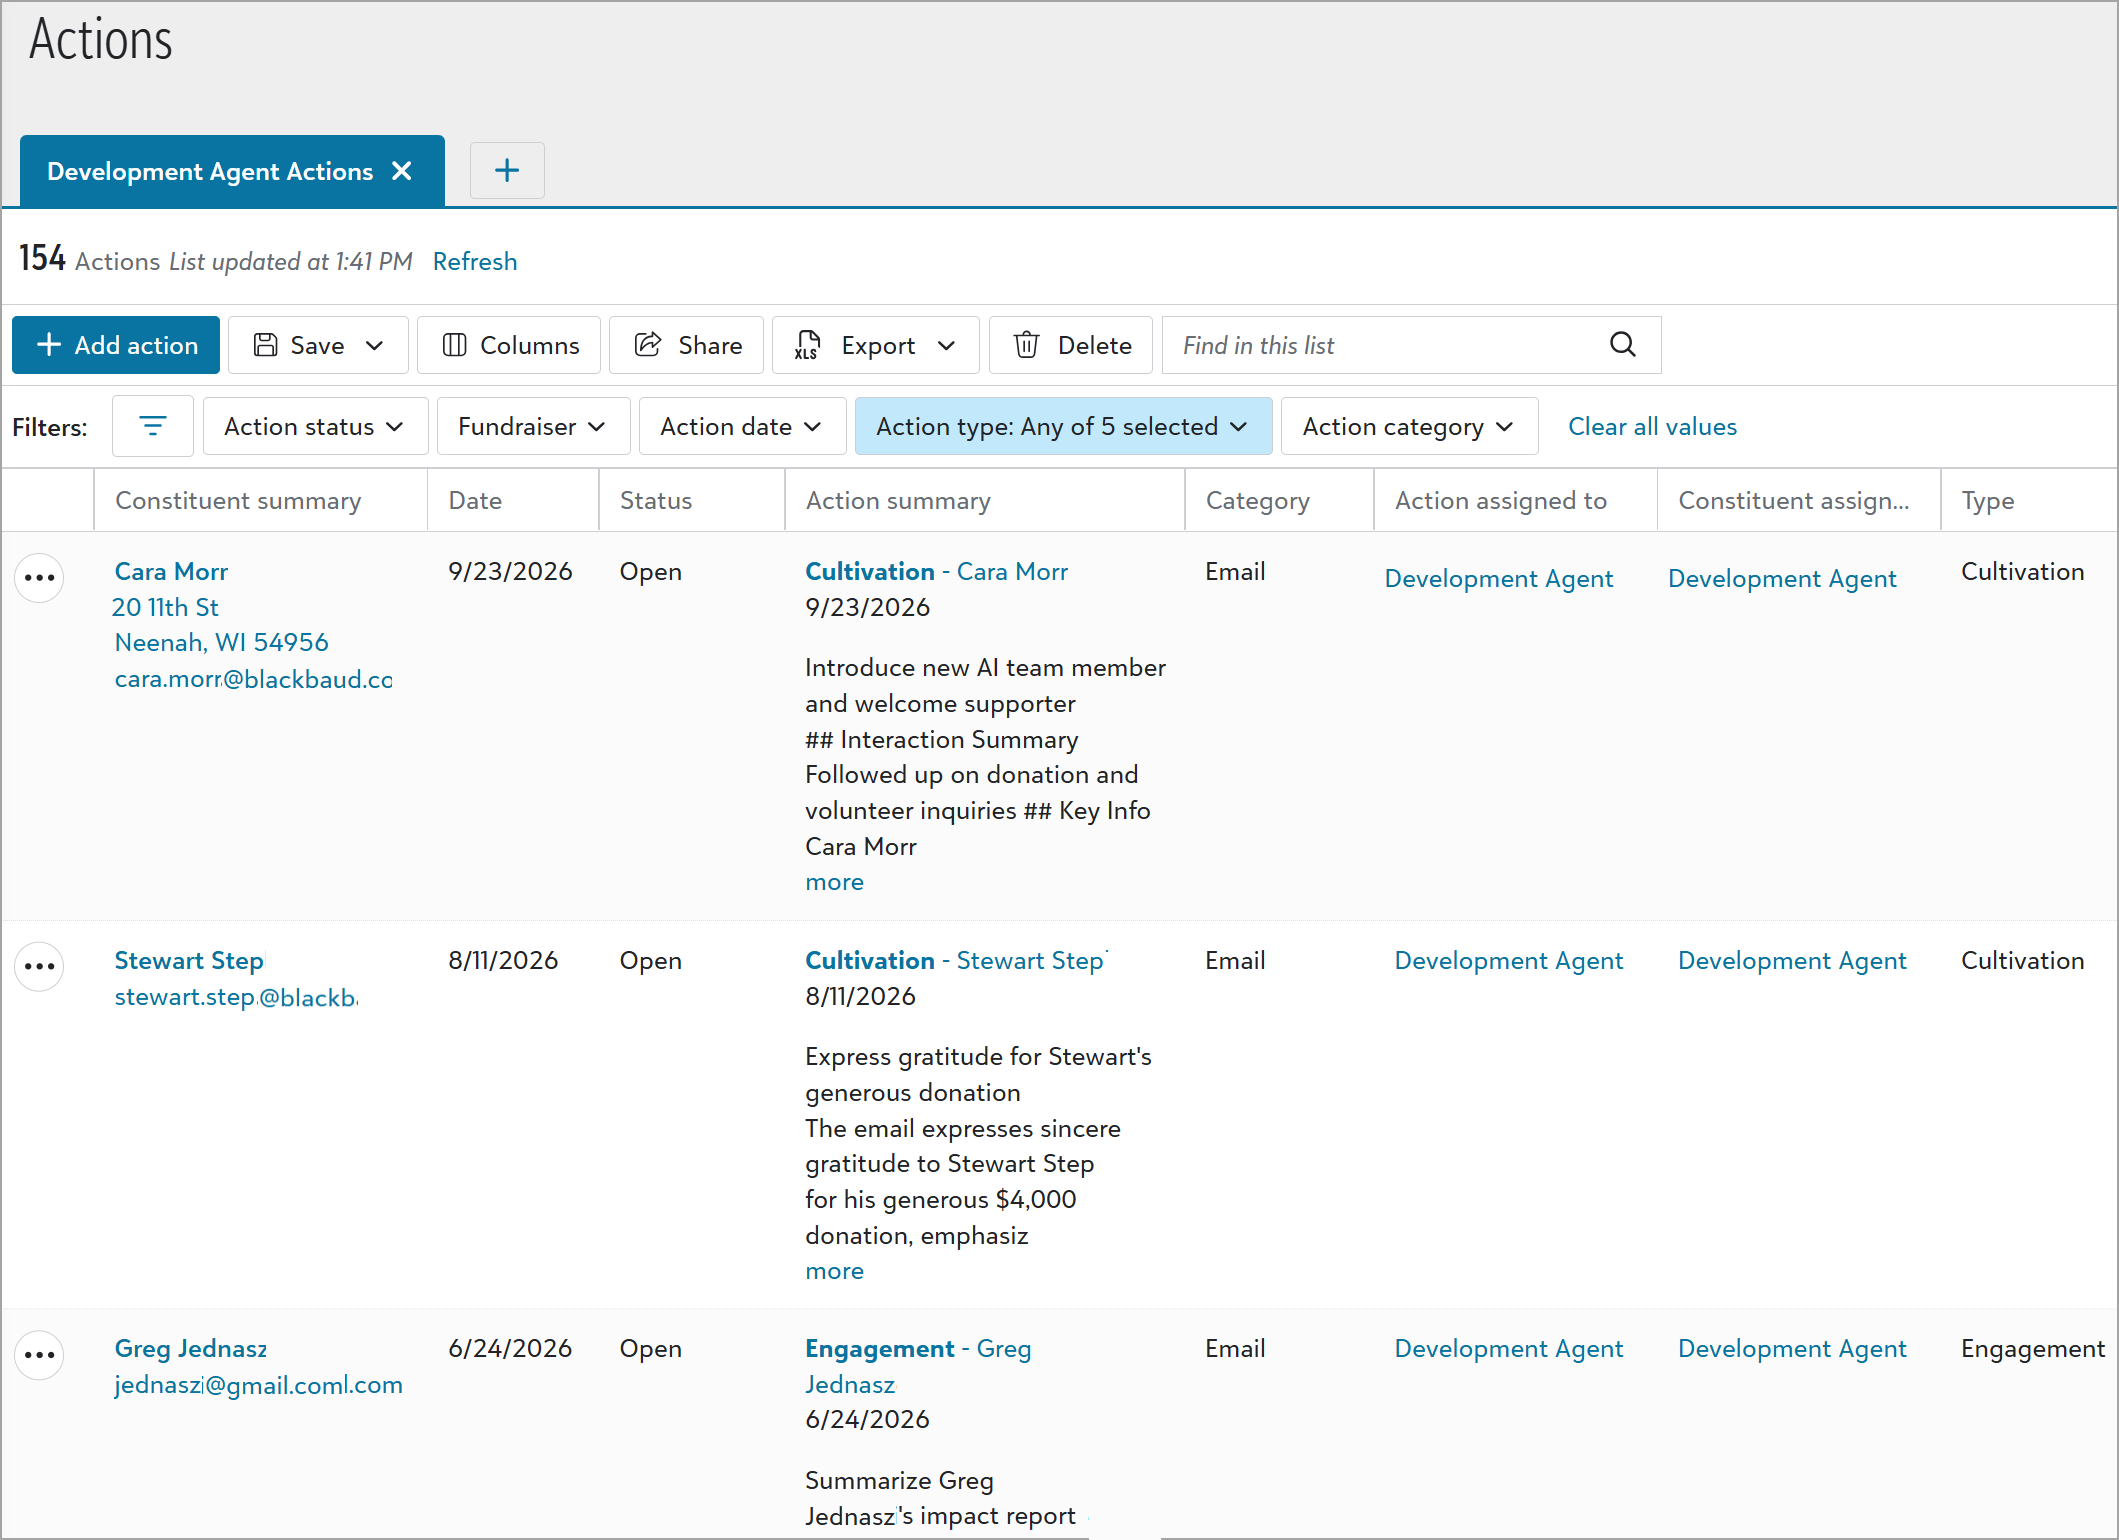Open Greg Jednasz constituent record

pos(190,1348)
